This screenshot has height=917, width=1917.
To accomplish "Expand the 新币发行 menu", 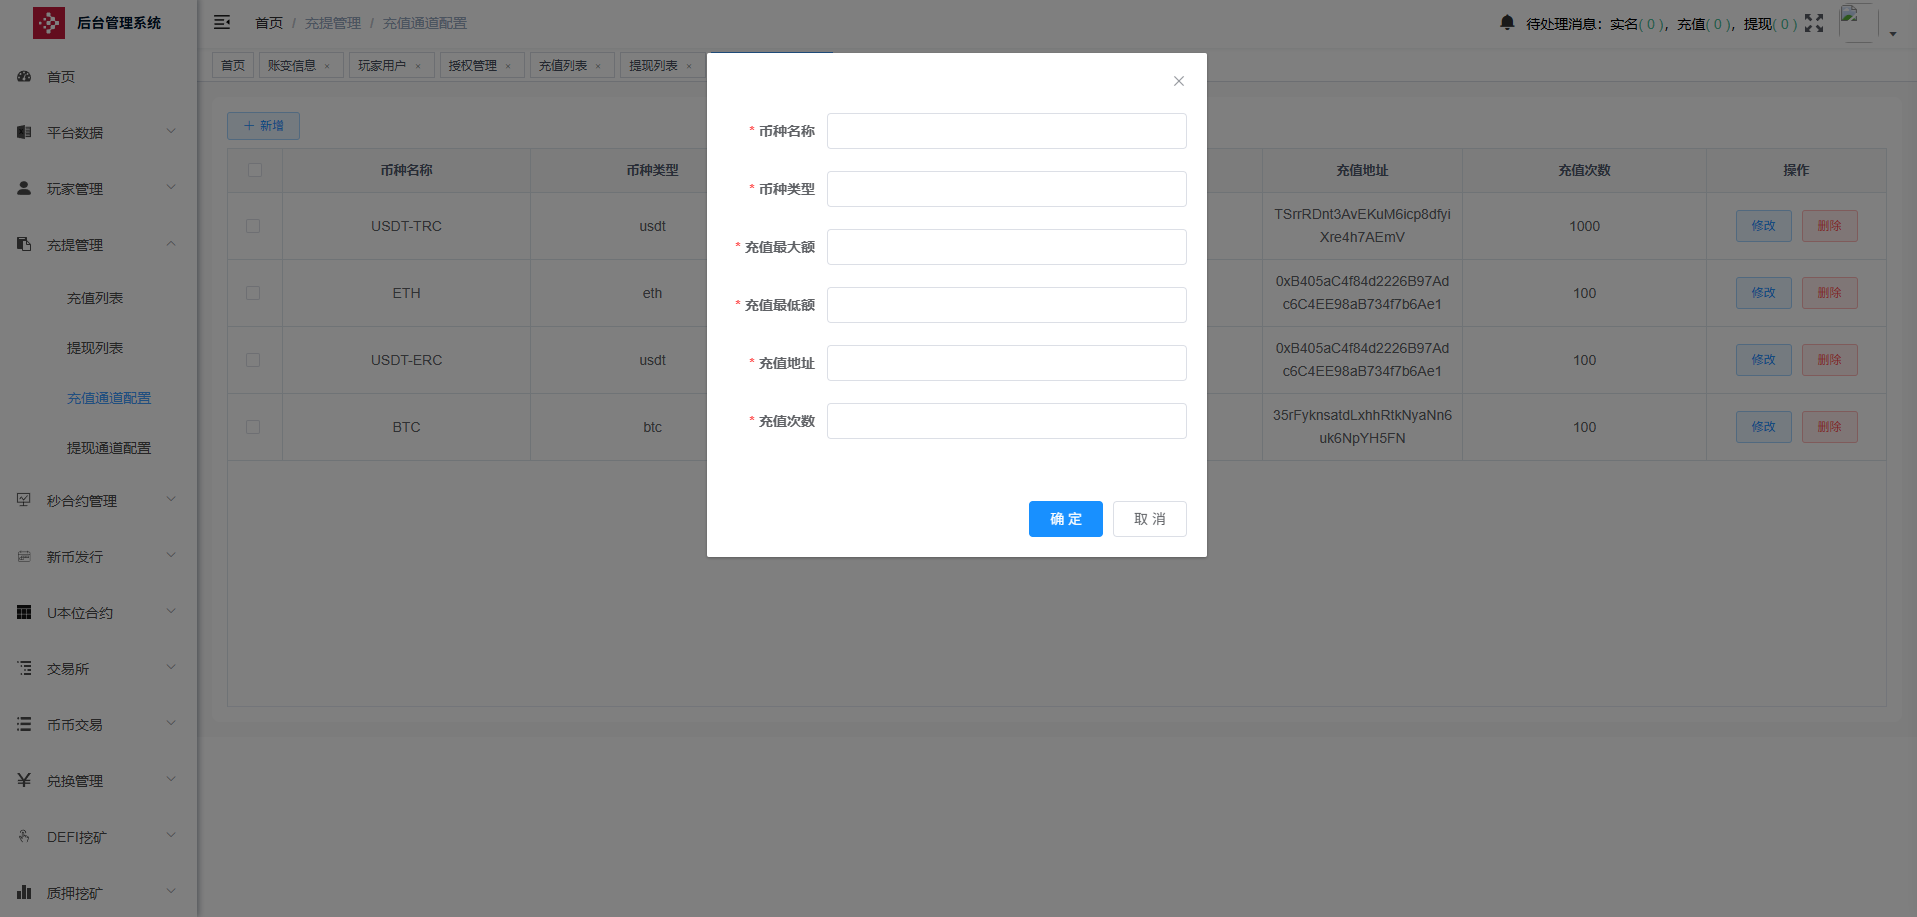I will click(171, 555).
